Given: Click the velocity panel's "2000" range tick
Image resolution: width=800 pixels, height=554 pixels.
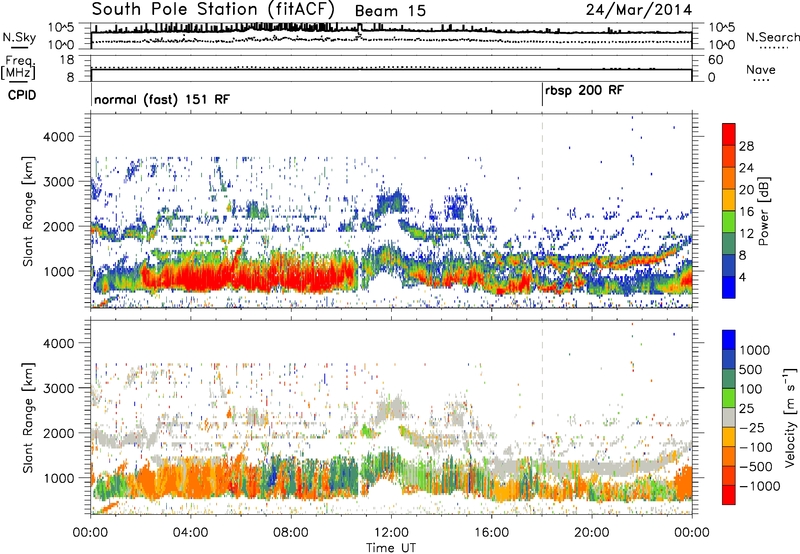Looking at the screenshot, I should [60, 433].
